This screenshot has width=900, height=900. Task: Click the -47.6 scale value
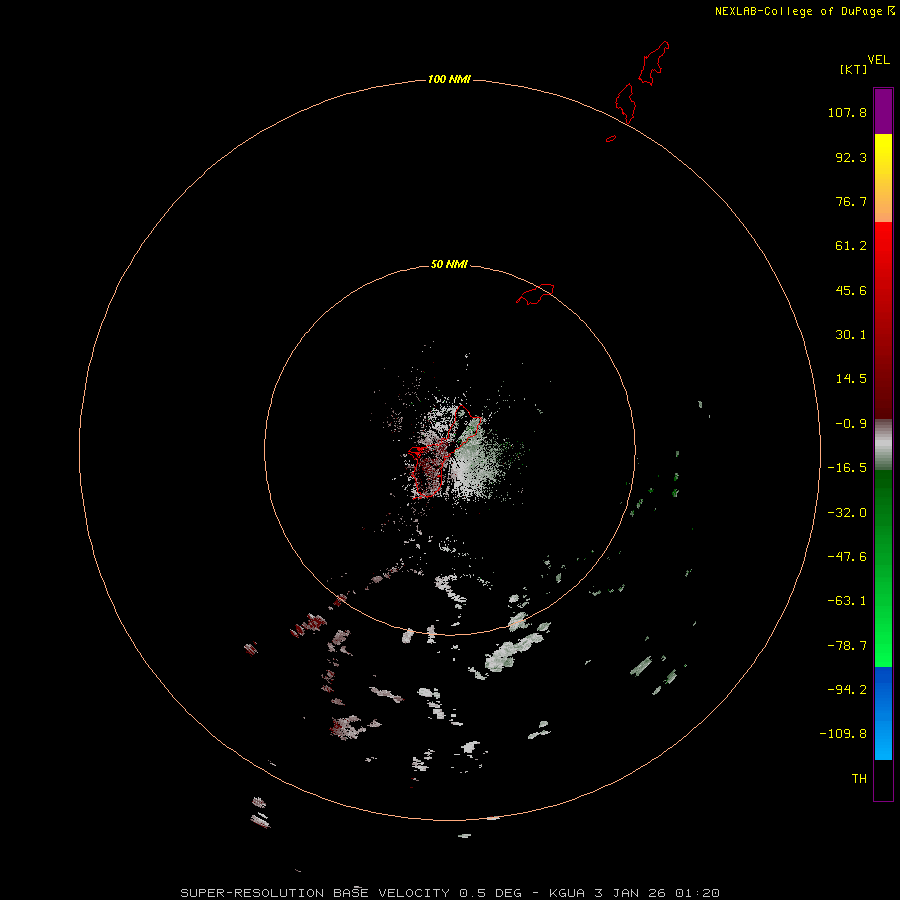point(847,557)
